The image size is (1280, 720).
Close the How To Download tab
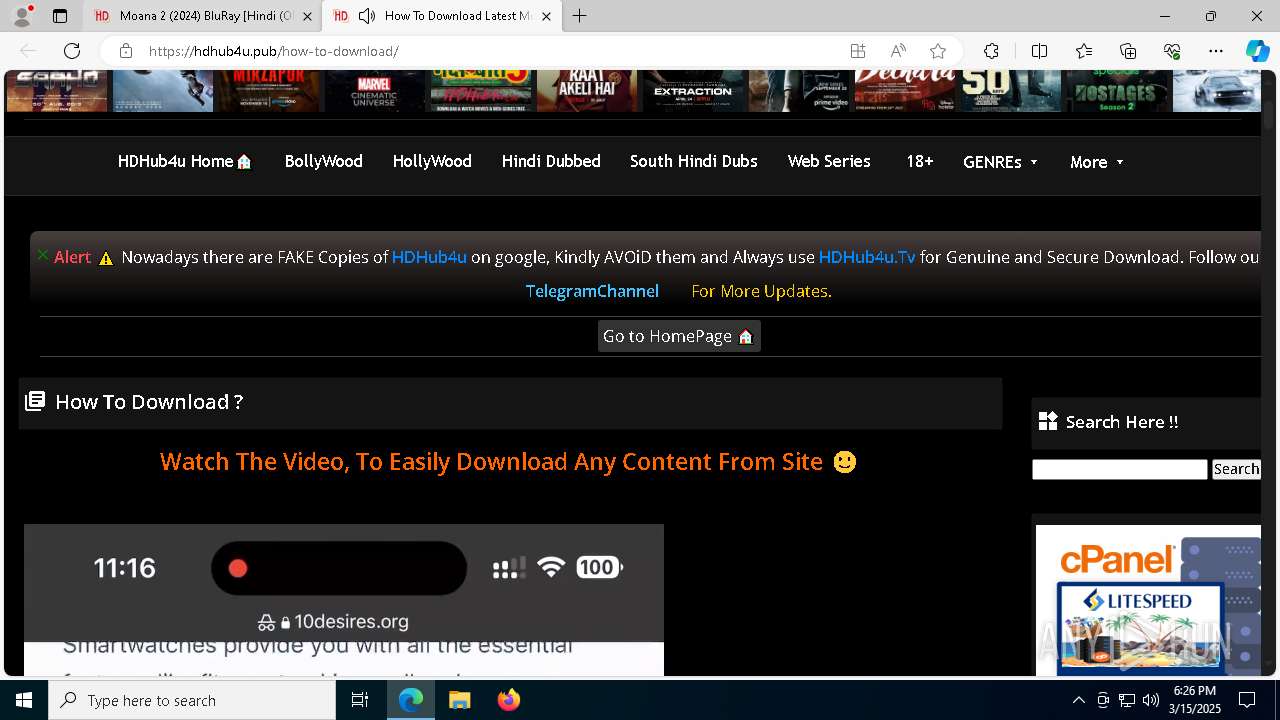(x=546, y=16)
